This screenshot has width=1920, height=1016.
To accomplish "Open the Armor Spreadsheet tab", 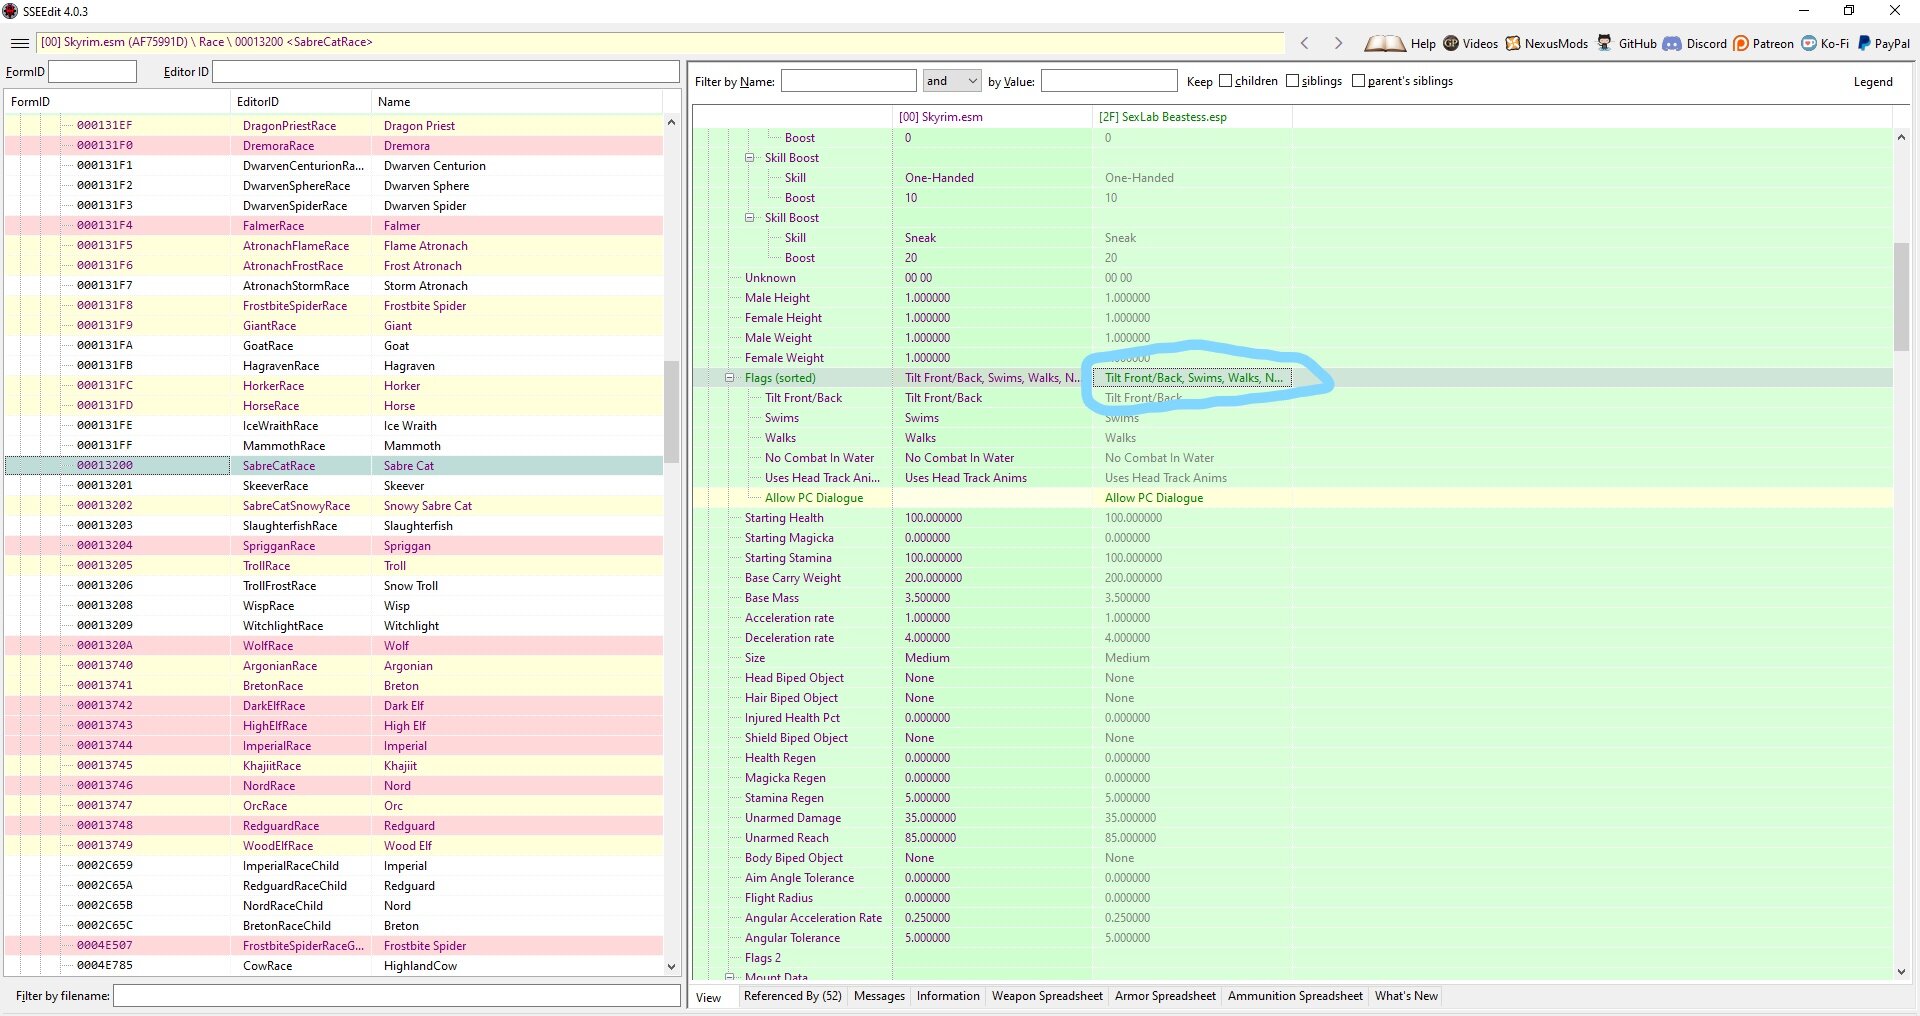I will click(x=1165, y=996).
